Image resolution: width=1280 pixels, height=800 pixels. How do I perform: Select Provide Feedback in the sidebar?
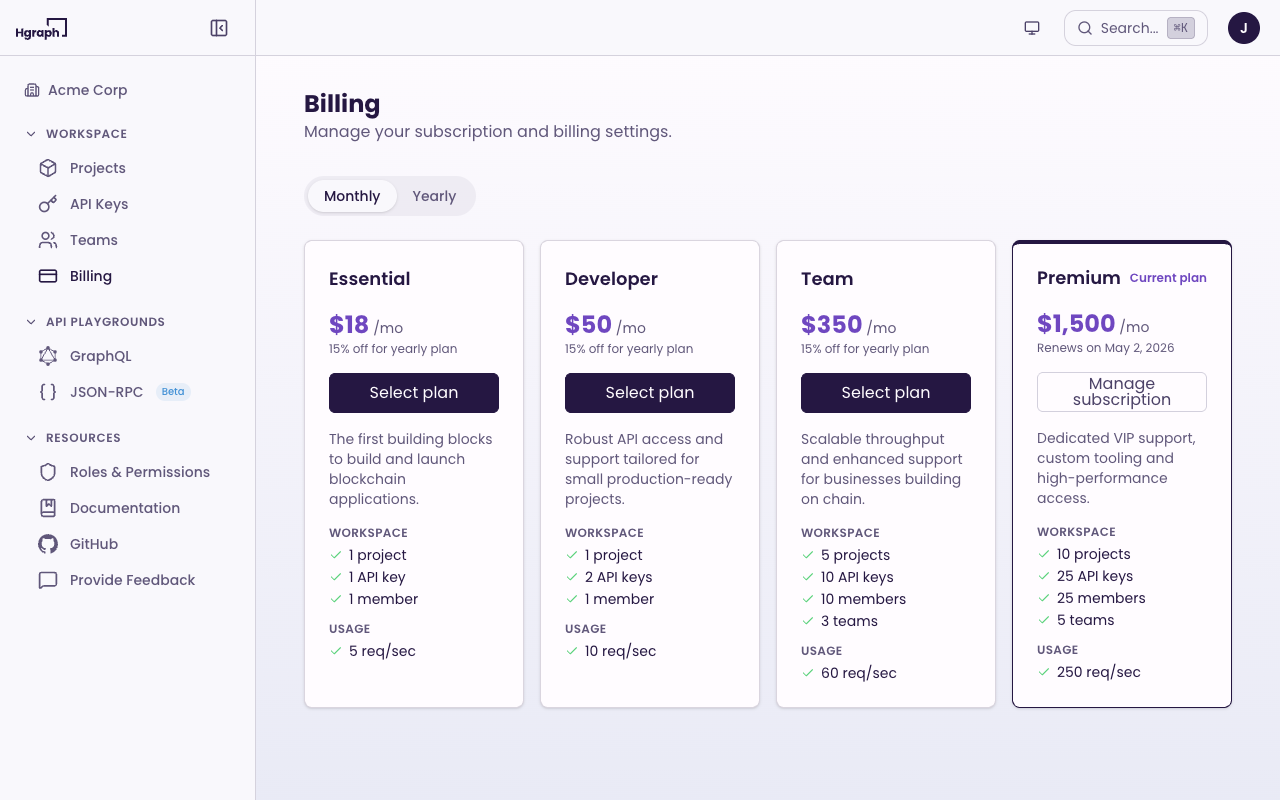click(x=132, y=580)
